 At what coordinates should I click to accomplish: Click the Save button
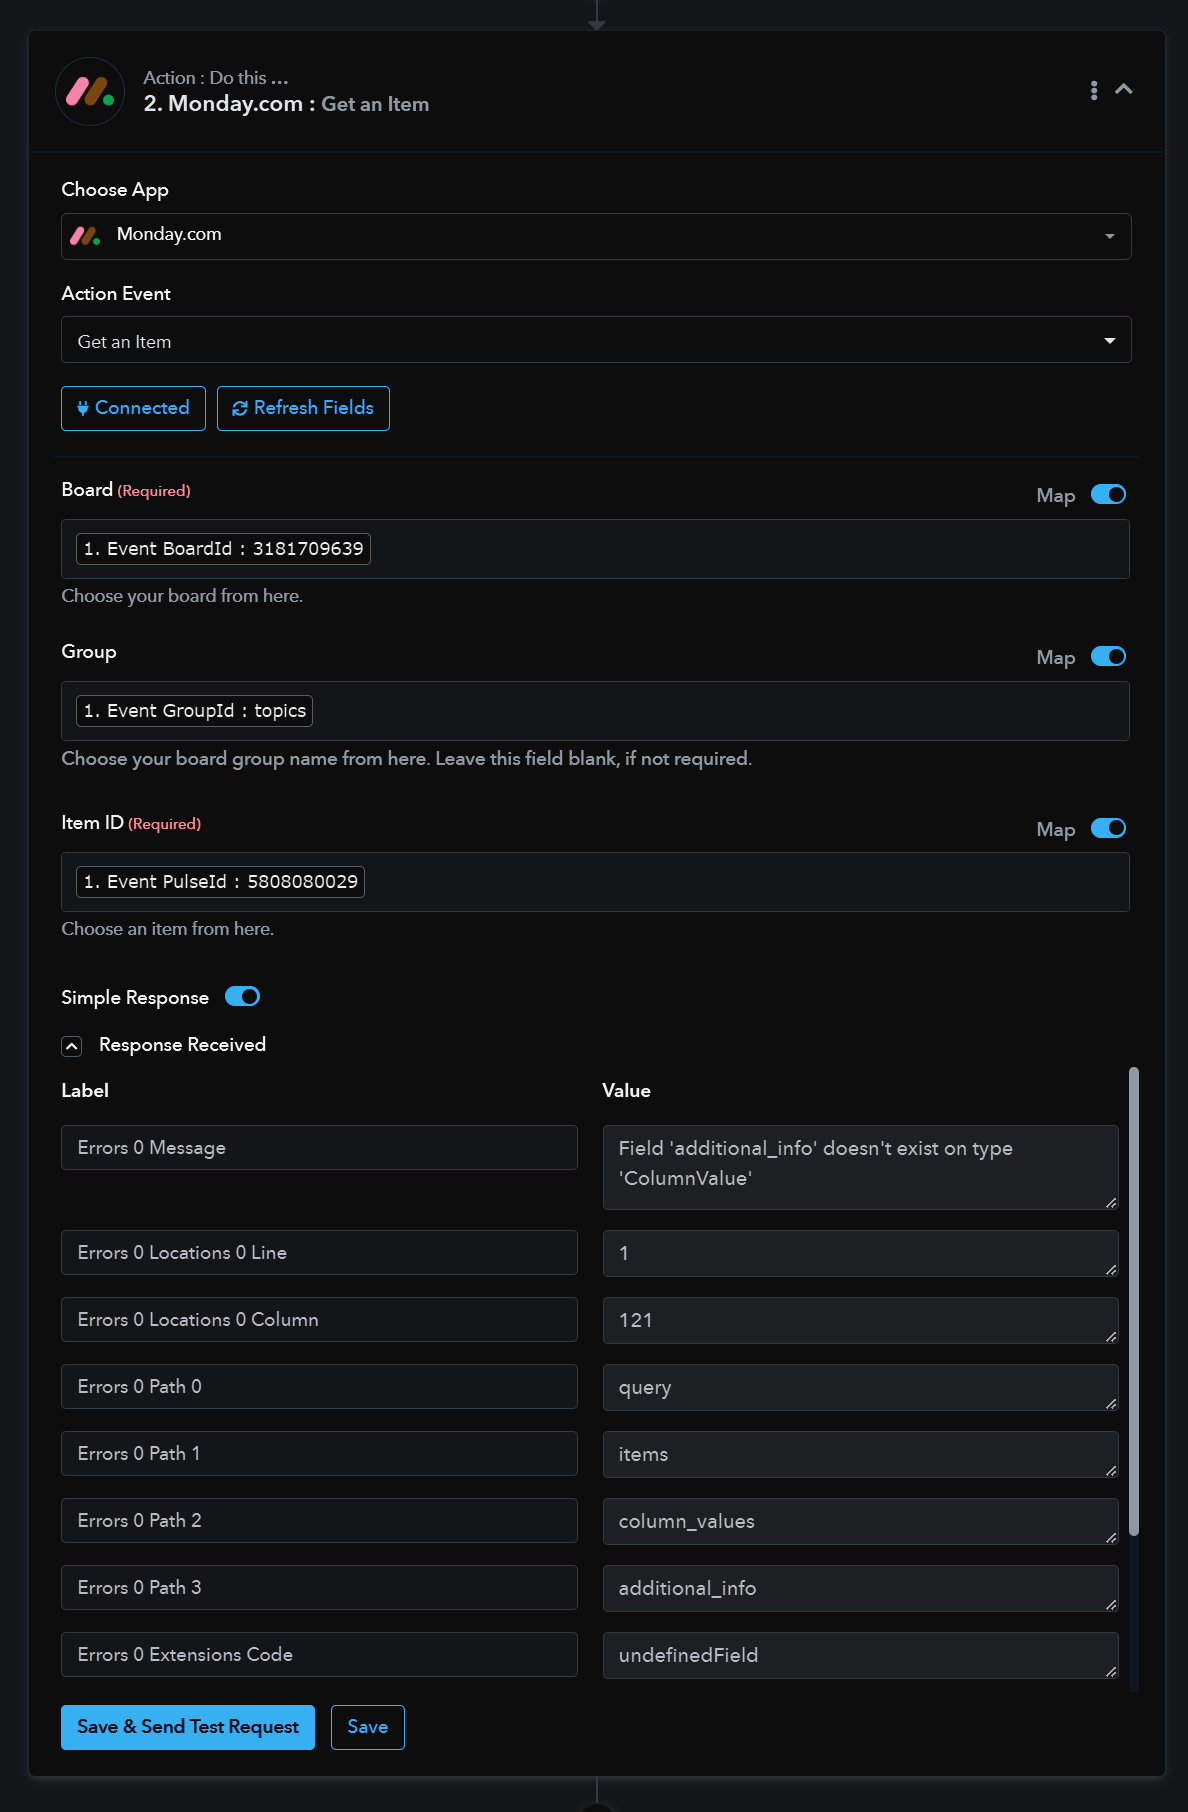coord(368,1728)
